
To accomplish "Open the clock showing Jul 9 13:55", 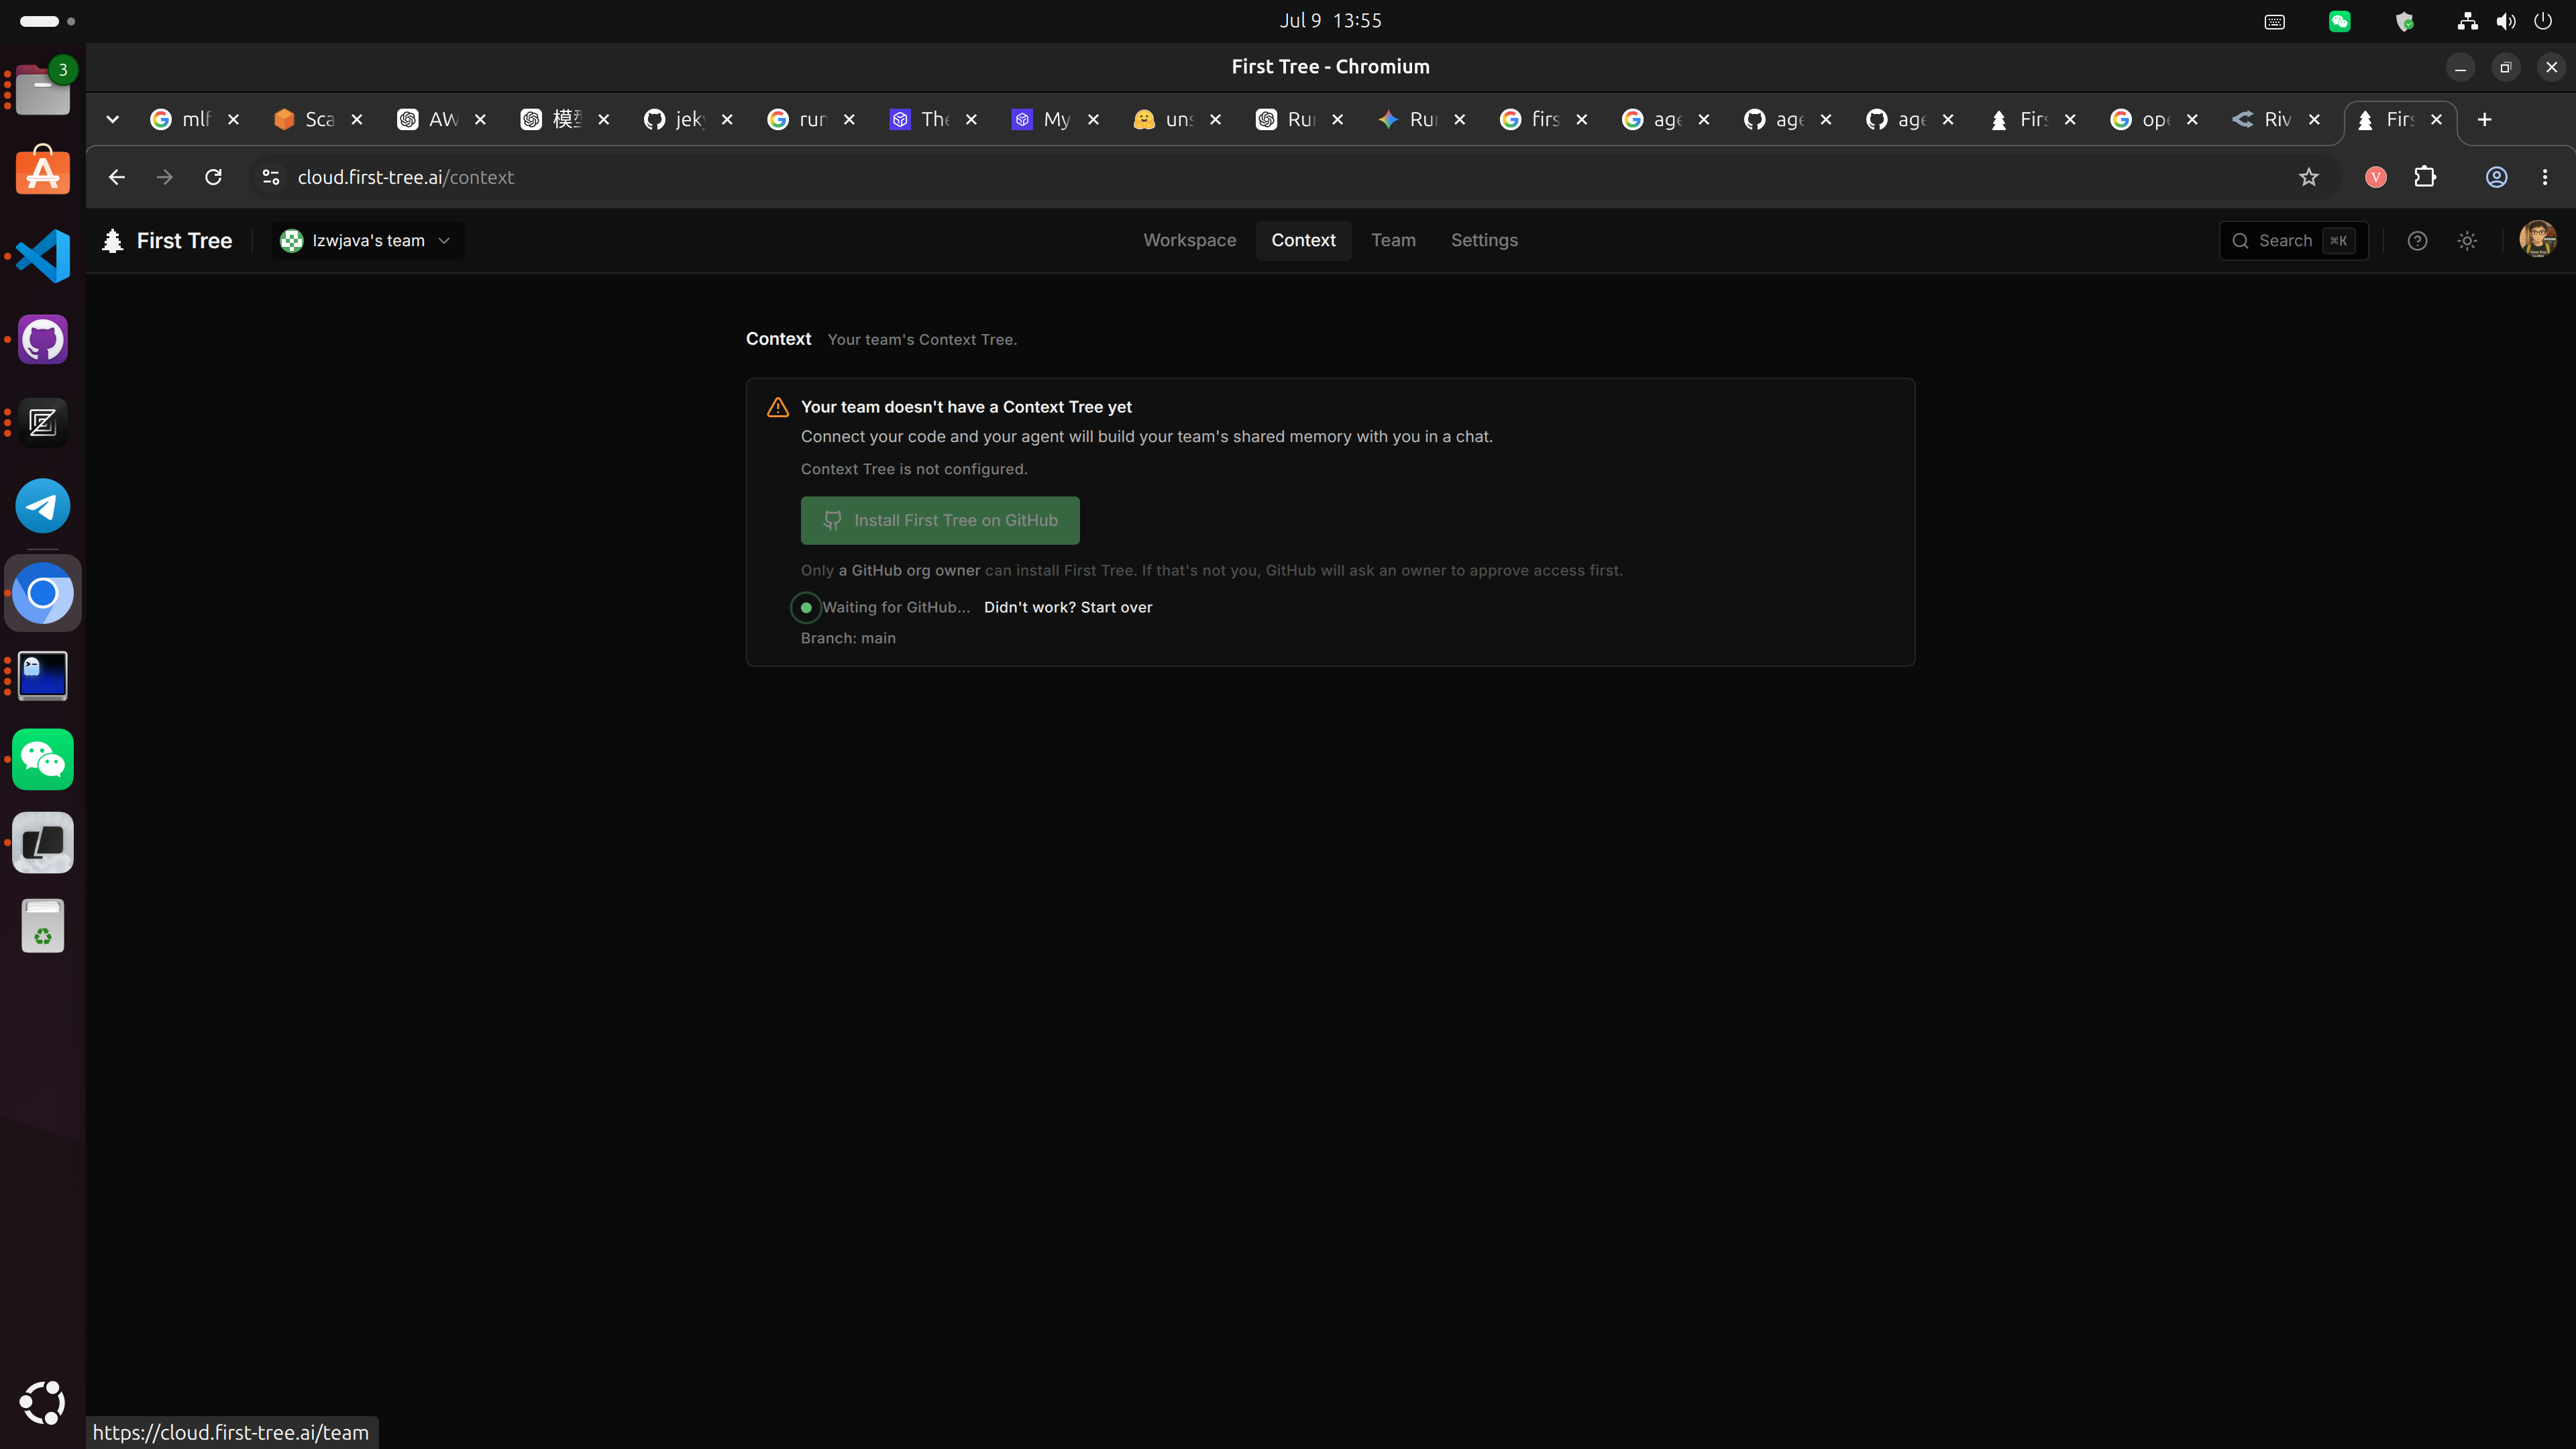I will (1330, 21).
